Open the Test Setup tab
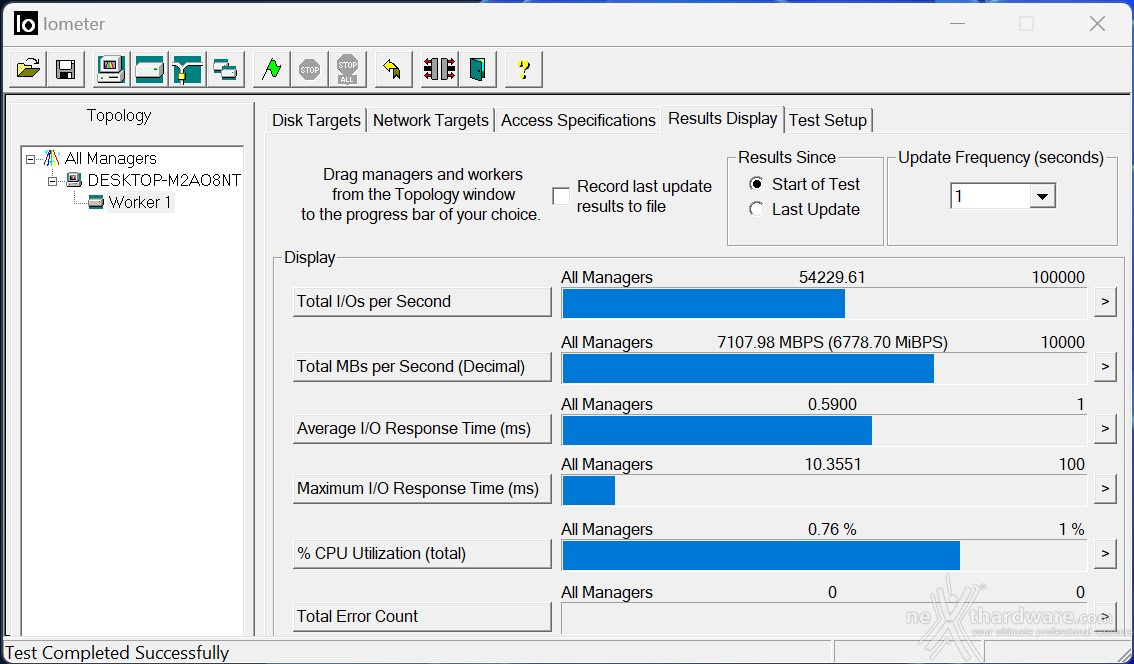1134x664 pixels. [x=828, y=121]
